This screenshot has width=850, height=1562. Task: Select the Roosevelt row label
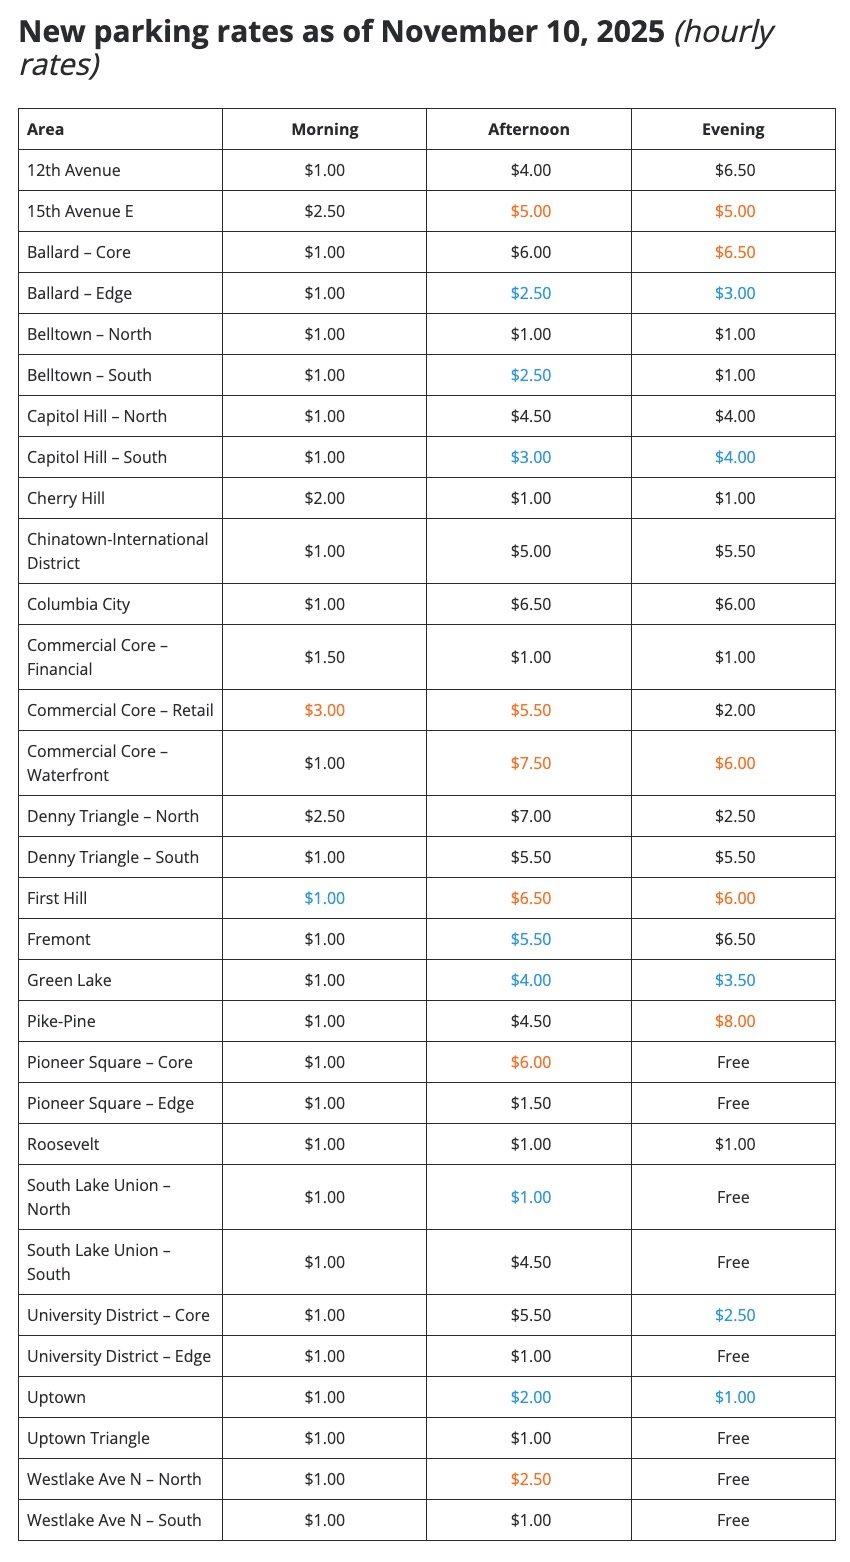pyautogui.click(x=63, y=1144)
